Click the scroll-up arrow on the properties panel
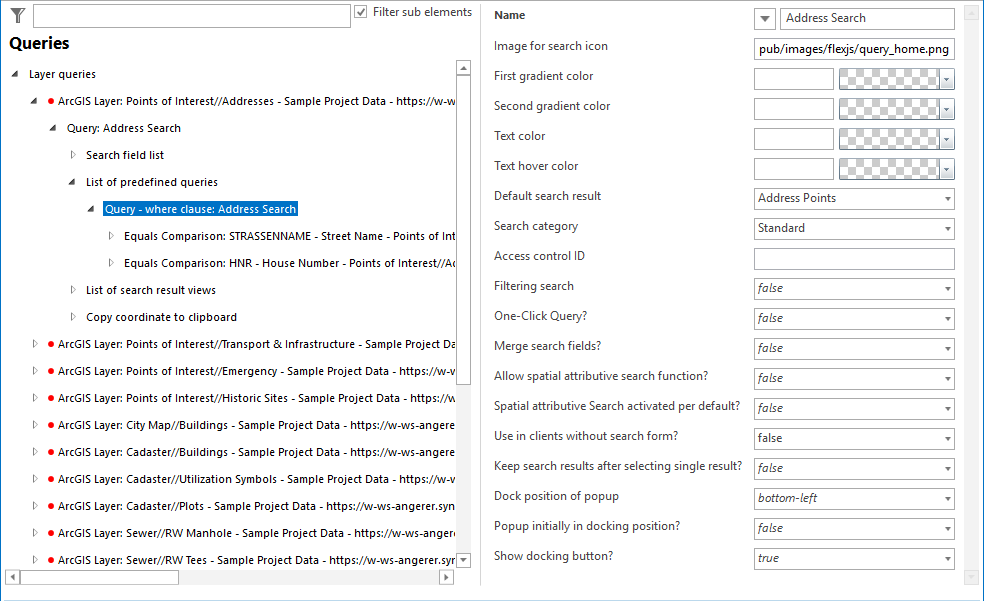The width and height of the screenshot is (984, 601). coord(969,13)
